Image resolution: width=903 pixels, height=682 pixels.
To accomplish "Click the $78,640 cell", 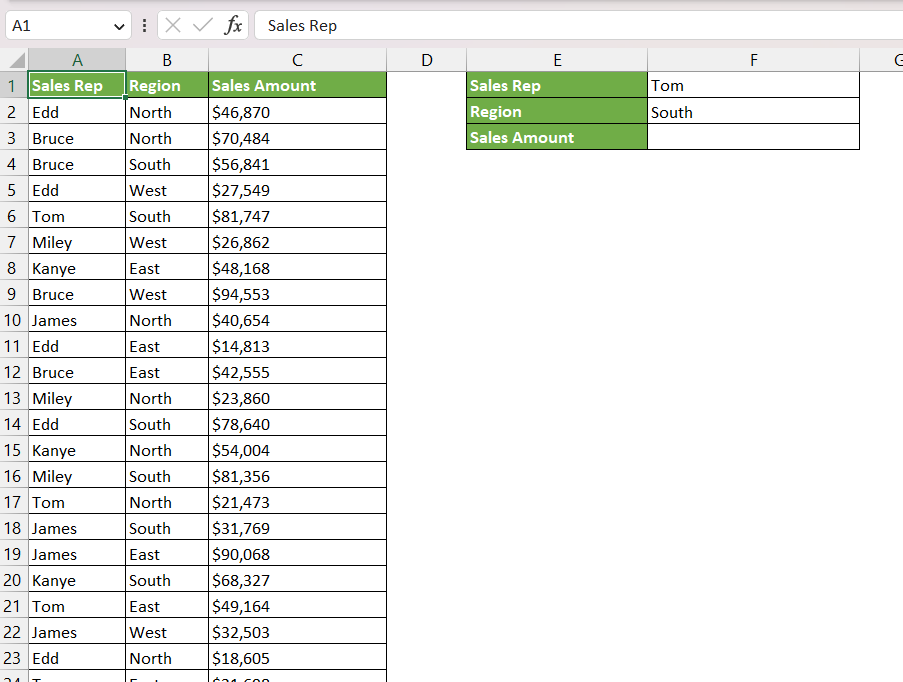I will [x=297, y=424].
